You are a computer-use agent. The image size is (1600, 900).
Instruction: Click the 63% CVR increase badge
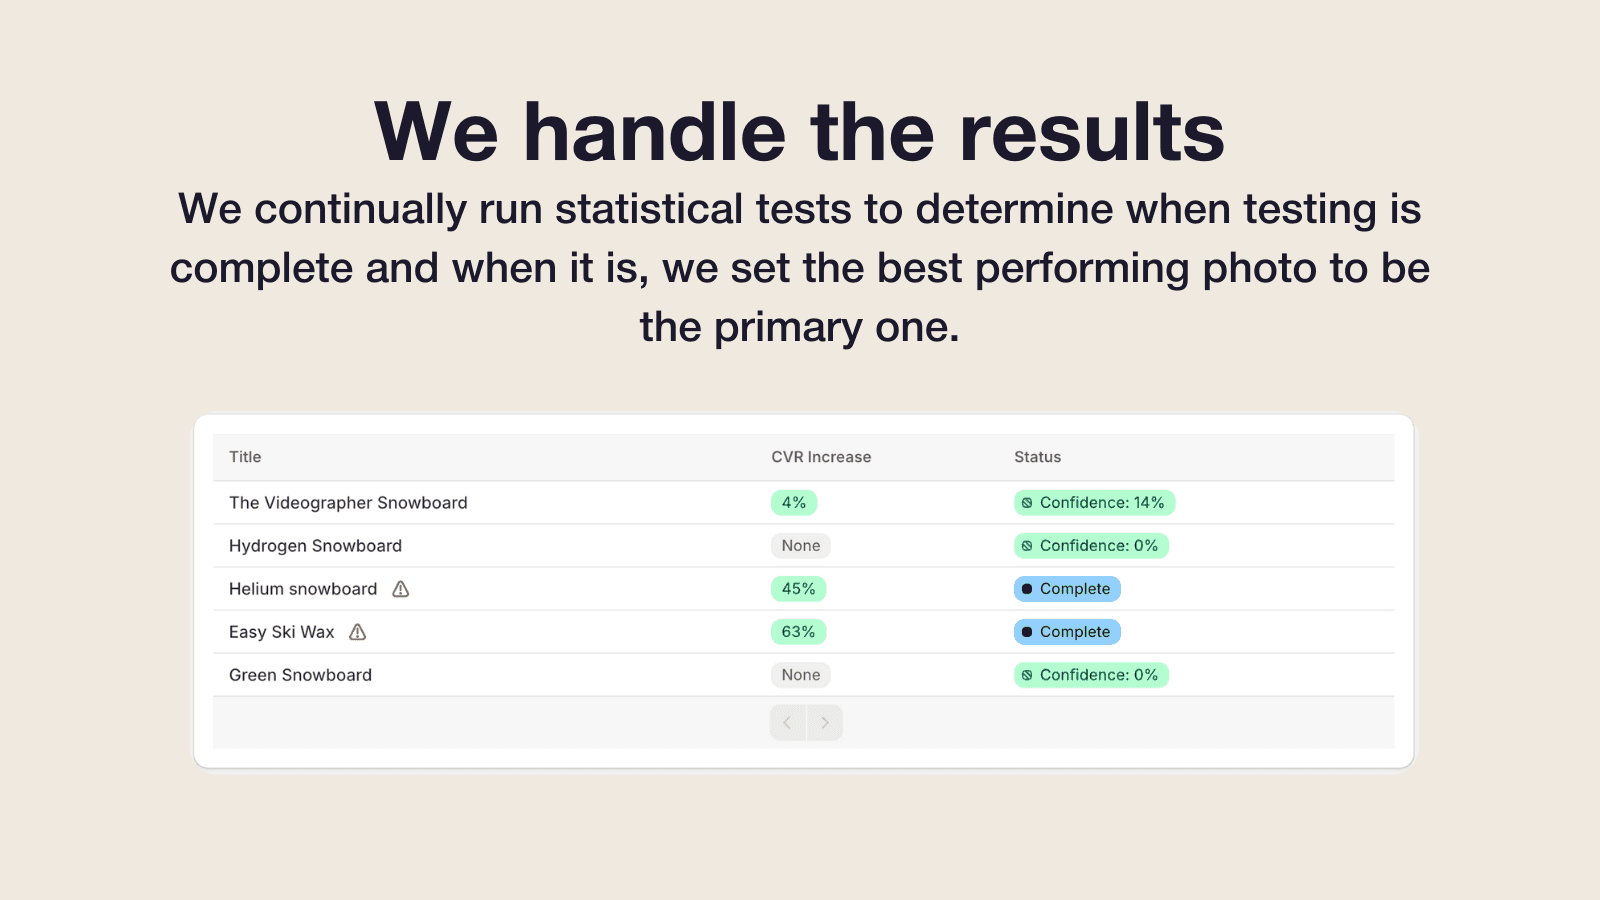[x=798, y=632]
